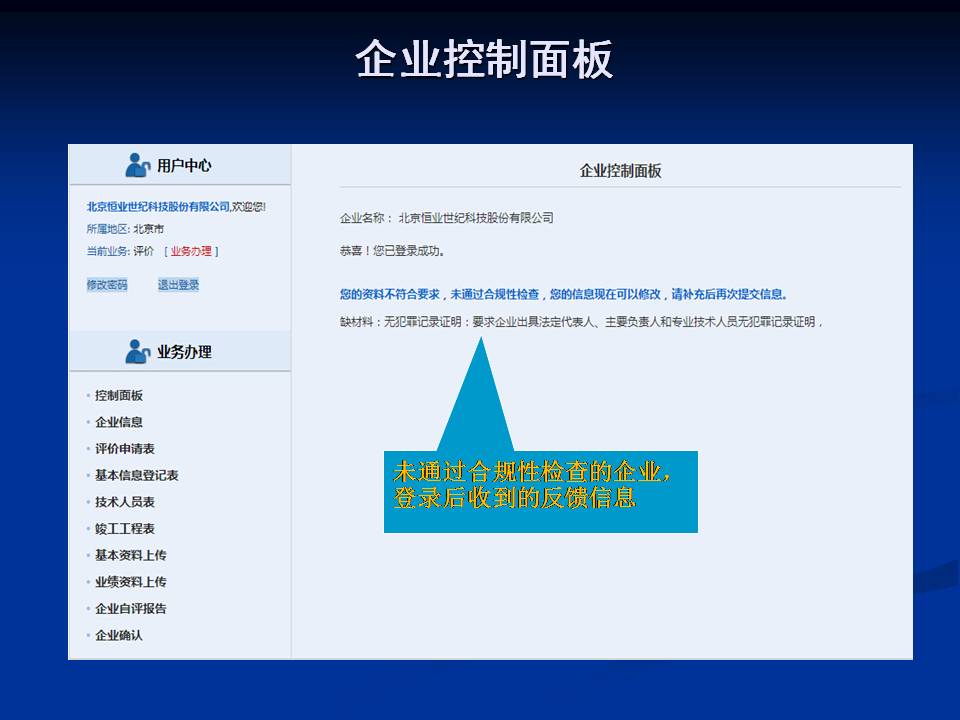The height and width of the screenshot is (720, 960).
Task: Click 退出登录 to log out
Action: click(x=178, y=285)
